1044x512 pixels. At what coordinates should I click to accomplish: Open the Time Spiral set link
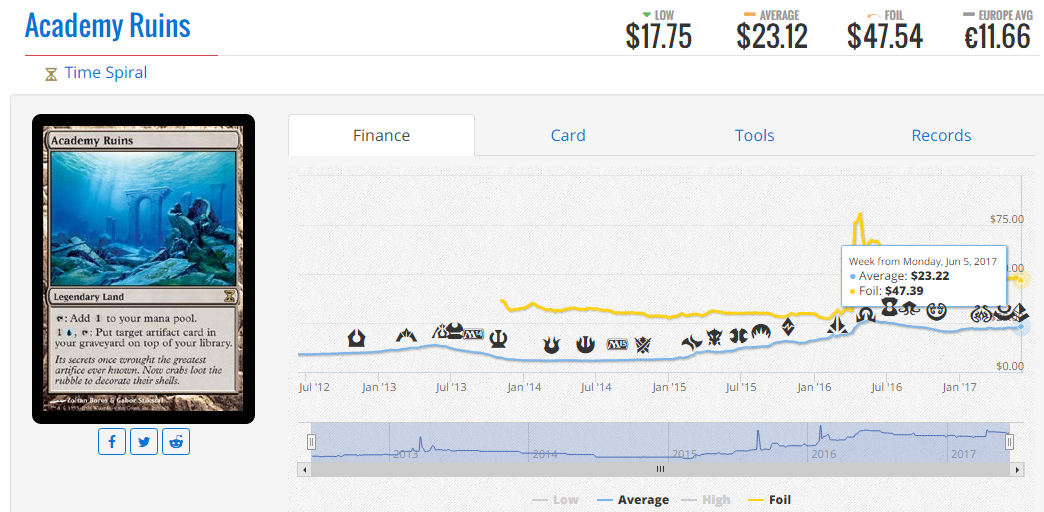click(106, 73)
